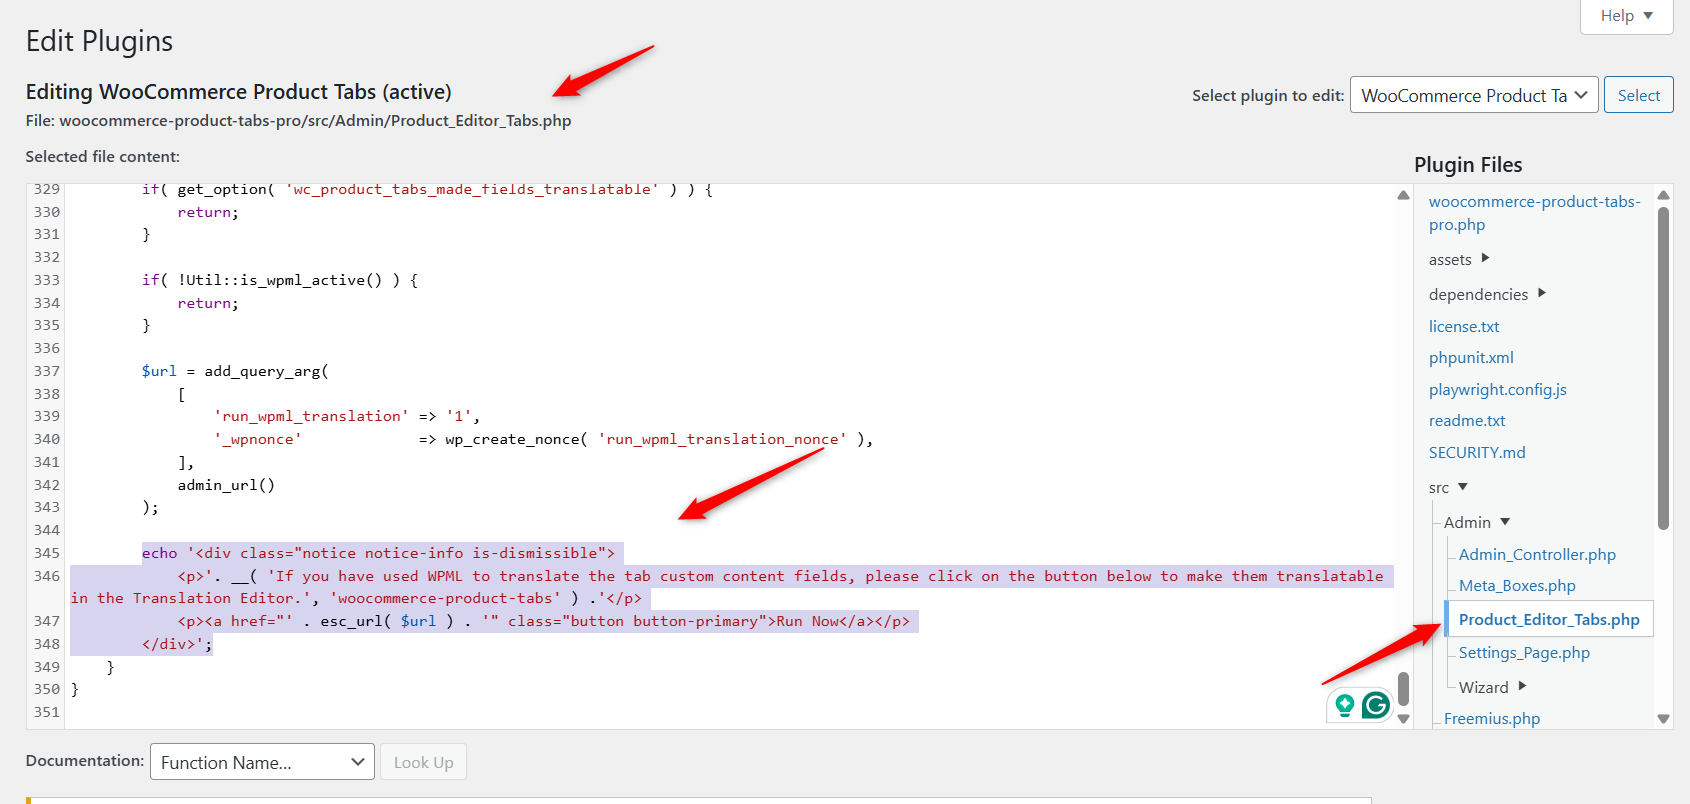Open readme.txt file

point(1467,420)
